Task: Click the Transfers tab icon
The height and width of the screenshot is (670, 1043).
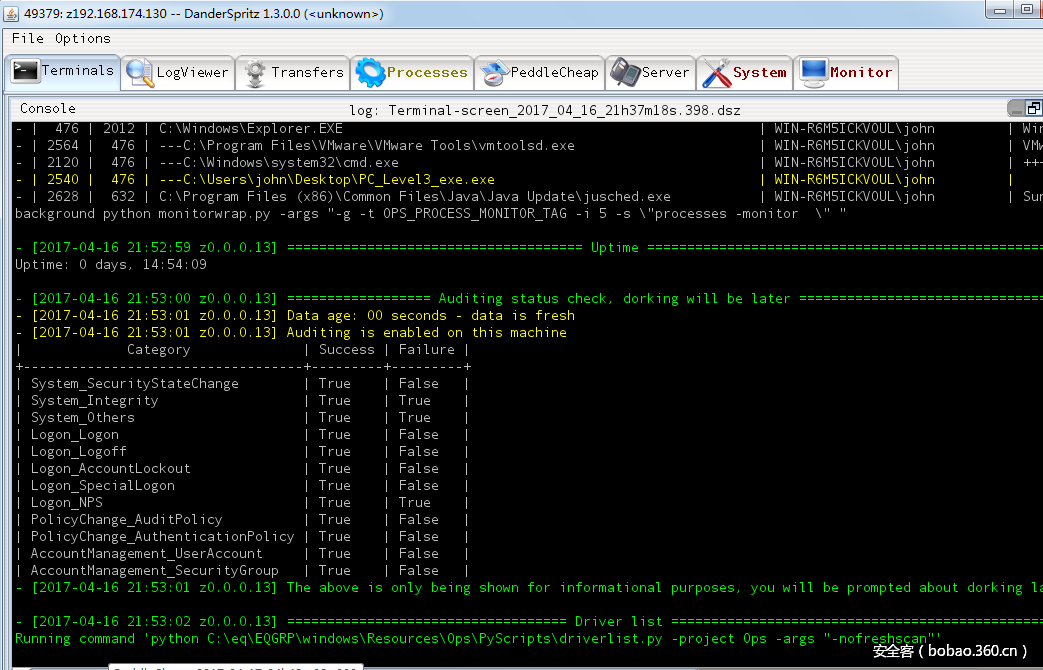Action: (255, 73)
